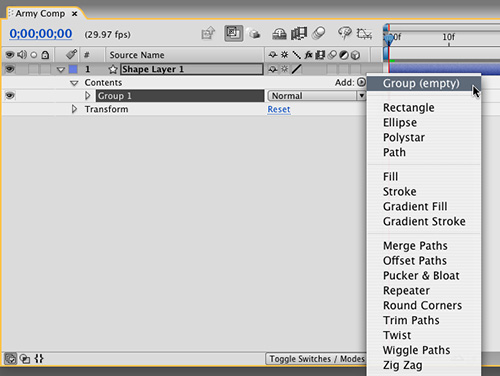Click the Label tag column header
The height and width of the screenshot is (376, 500).
pyautogui.click(x=71, y=54)
